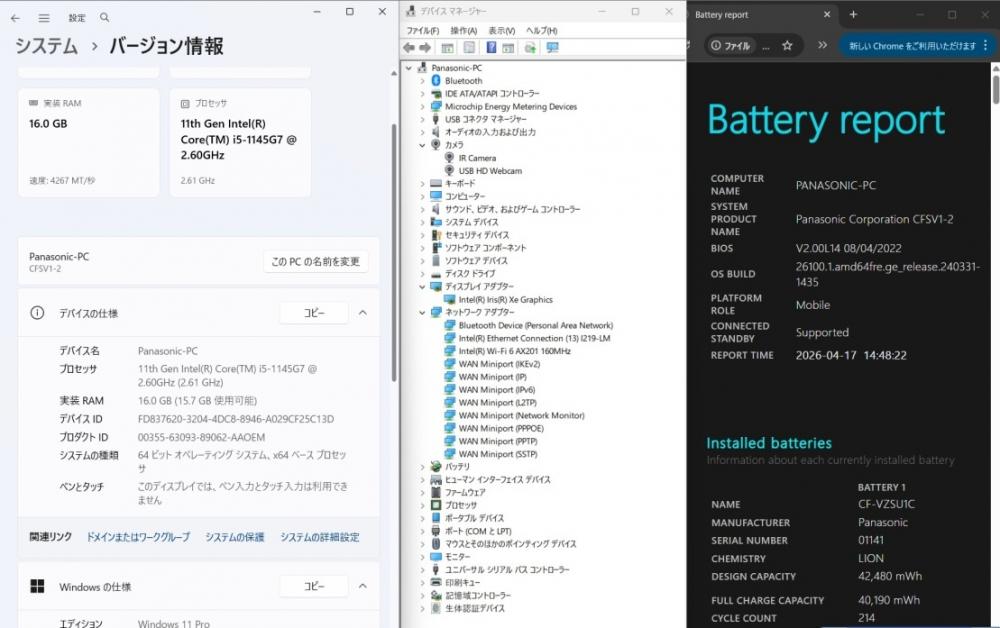This screenshot has height=628, width=1000.
Task: Open the 表示(V) menu
Action: (501, 31)
